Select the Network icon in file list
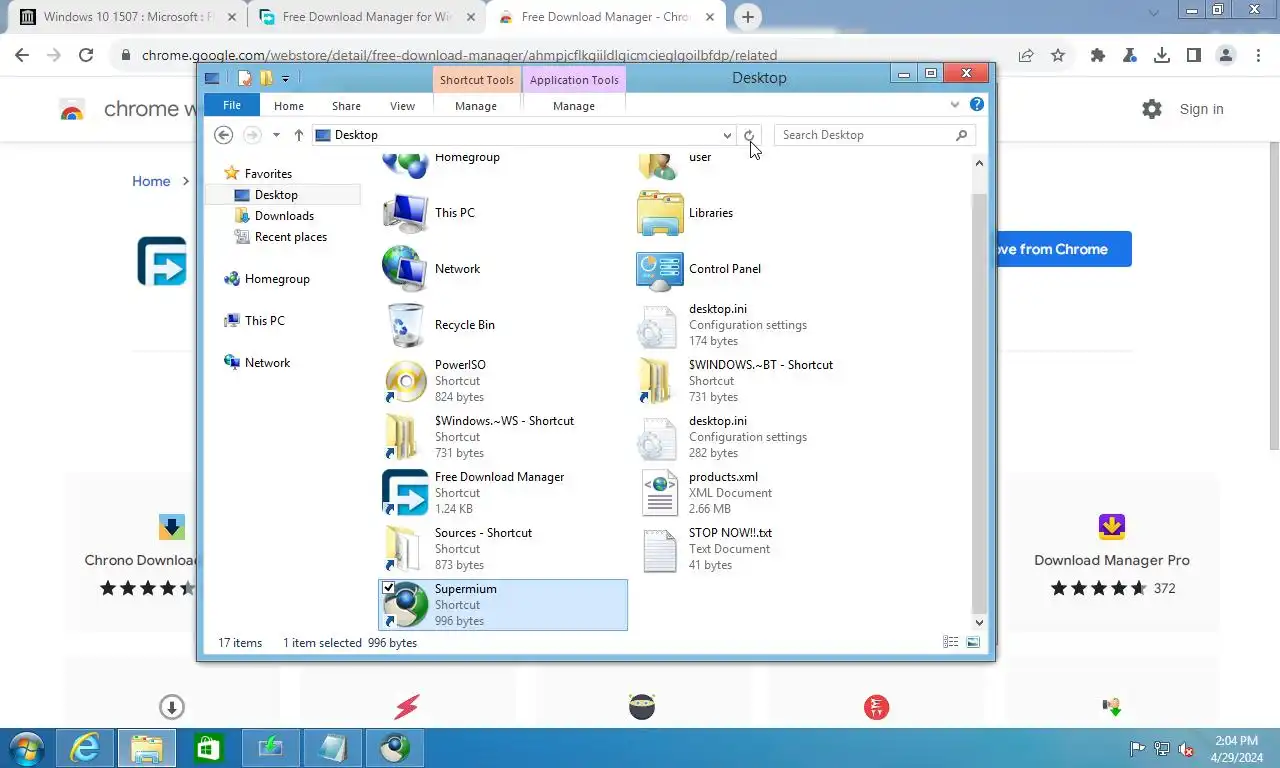This screenshot has width=1280, height=768. [x=405, y=269]
